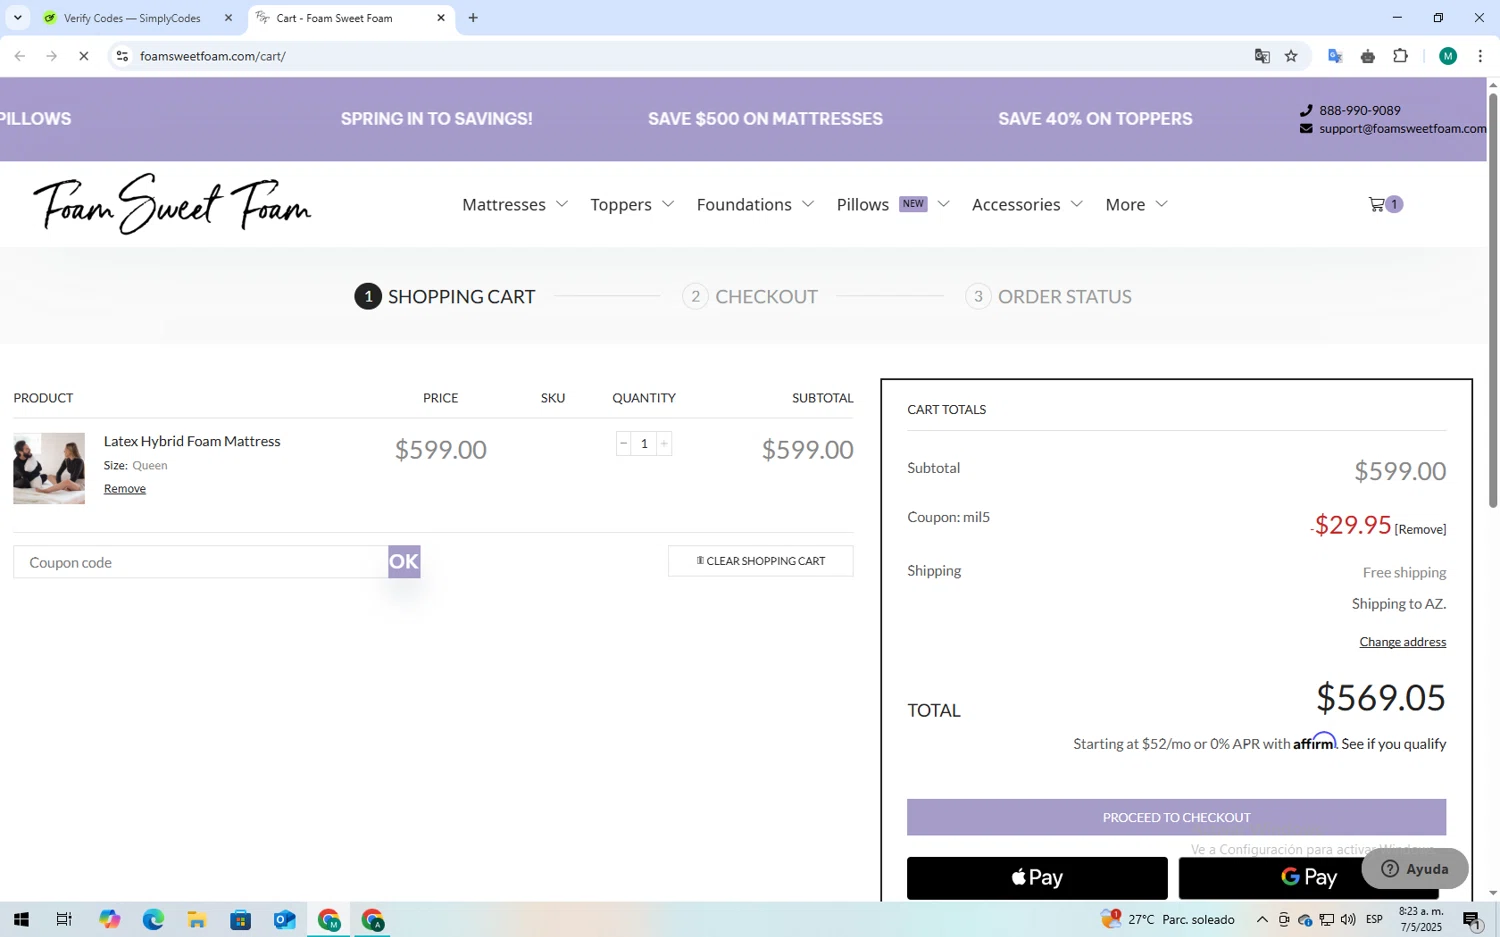Viewport: 1500px width, 937px height.
Task: Close the Cart - Foam Sweet Foam tab
Action: 441,18
